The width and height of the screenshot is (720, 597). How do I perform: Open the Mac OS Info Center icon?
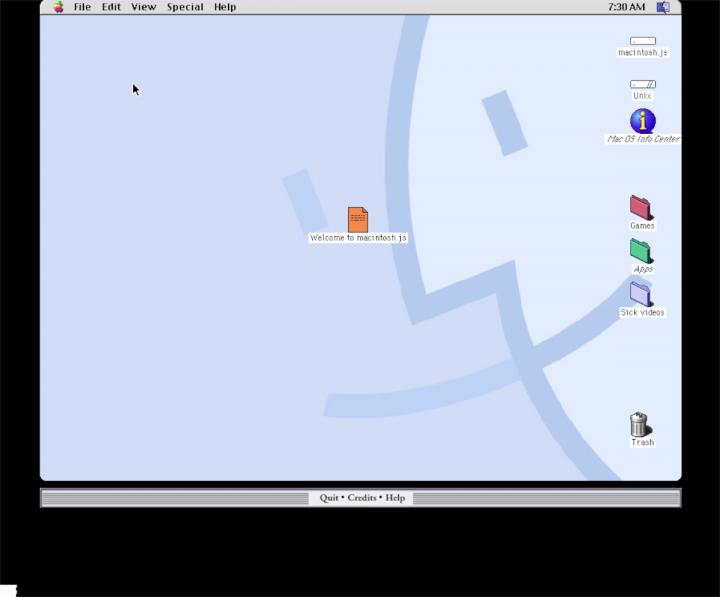(x=642, y=122)
